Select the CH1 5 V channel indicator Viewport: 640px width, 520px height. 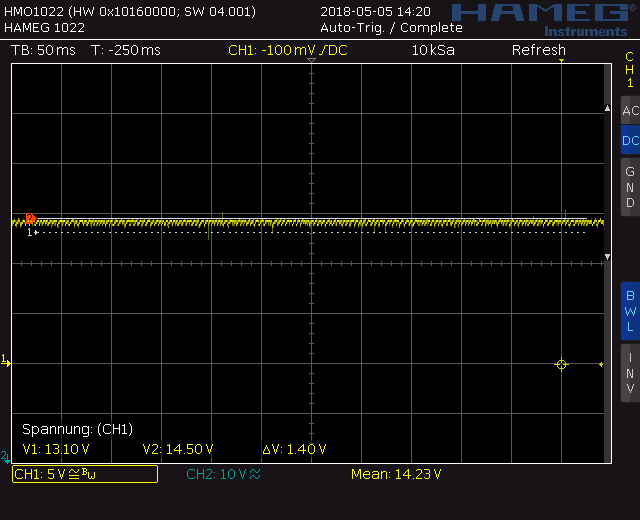[84, 474]
